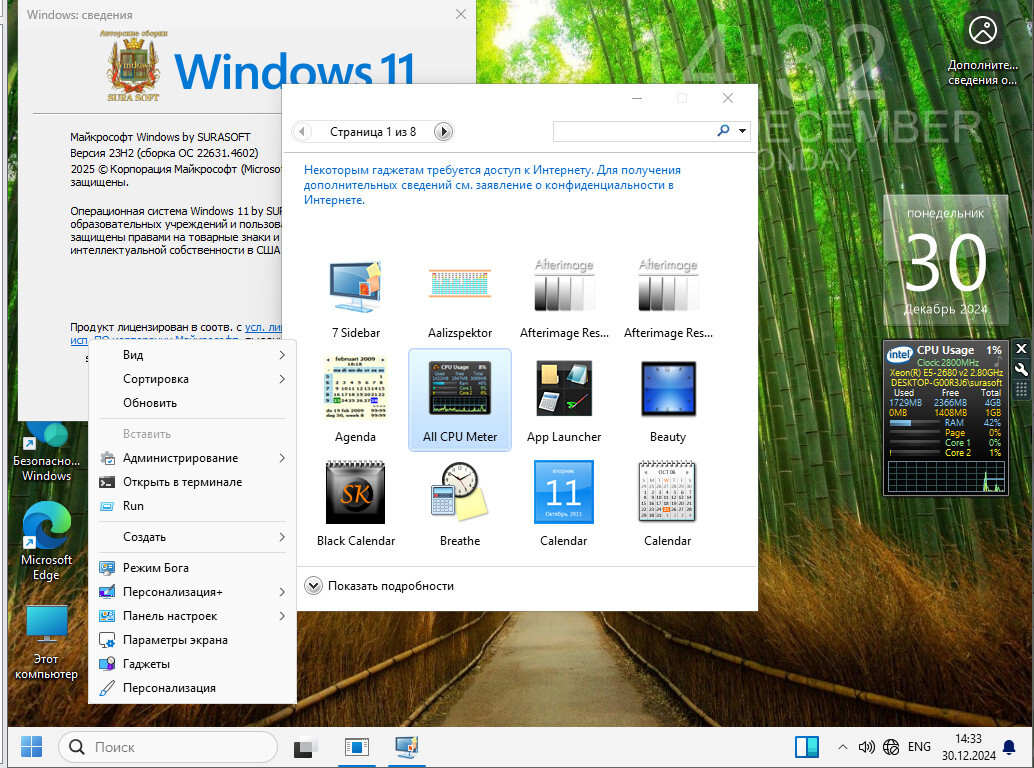The height and width of the screenshot is (768, 1034).
Task: Expand Показать подробности details chevron
Action: point(313,585)
